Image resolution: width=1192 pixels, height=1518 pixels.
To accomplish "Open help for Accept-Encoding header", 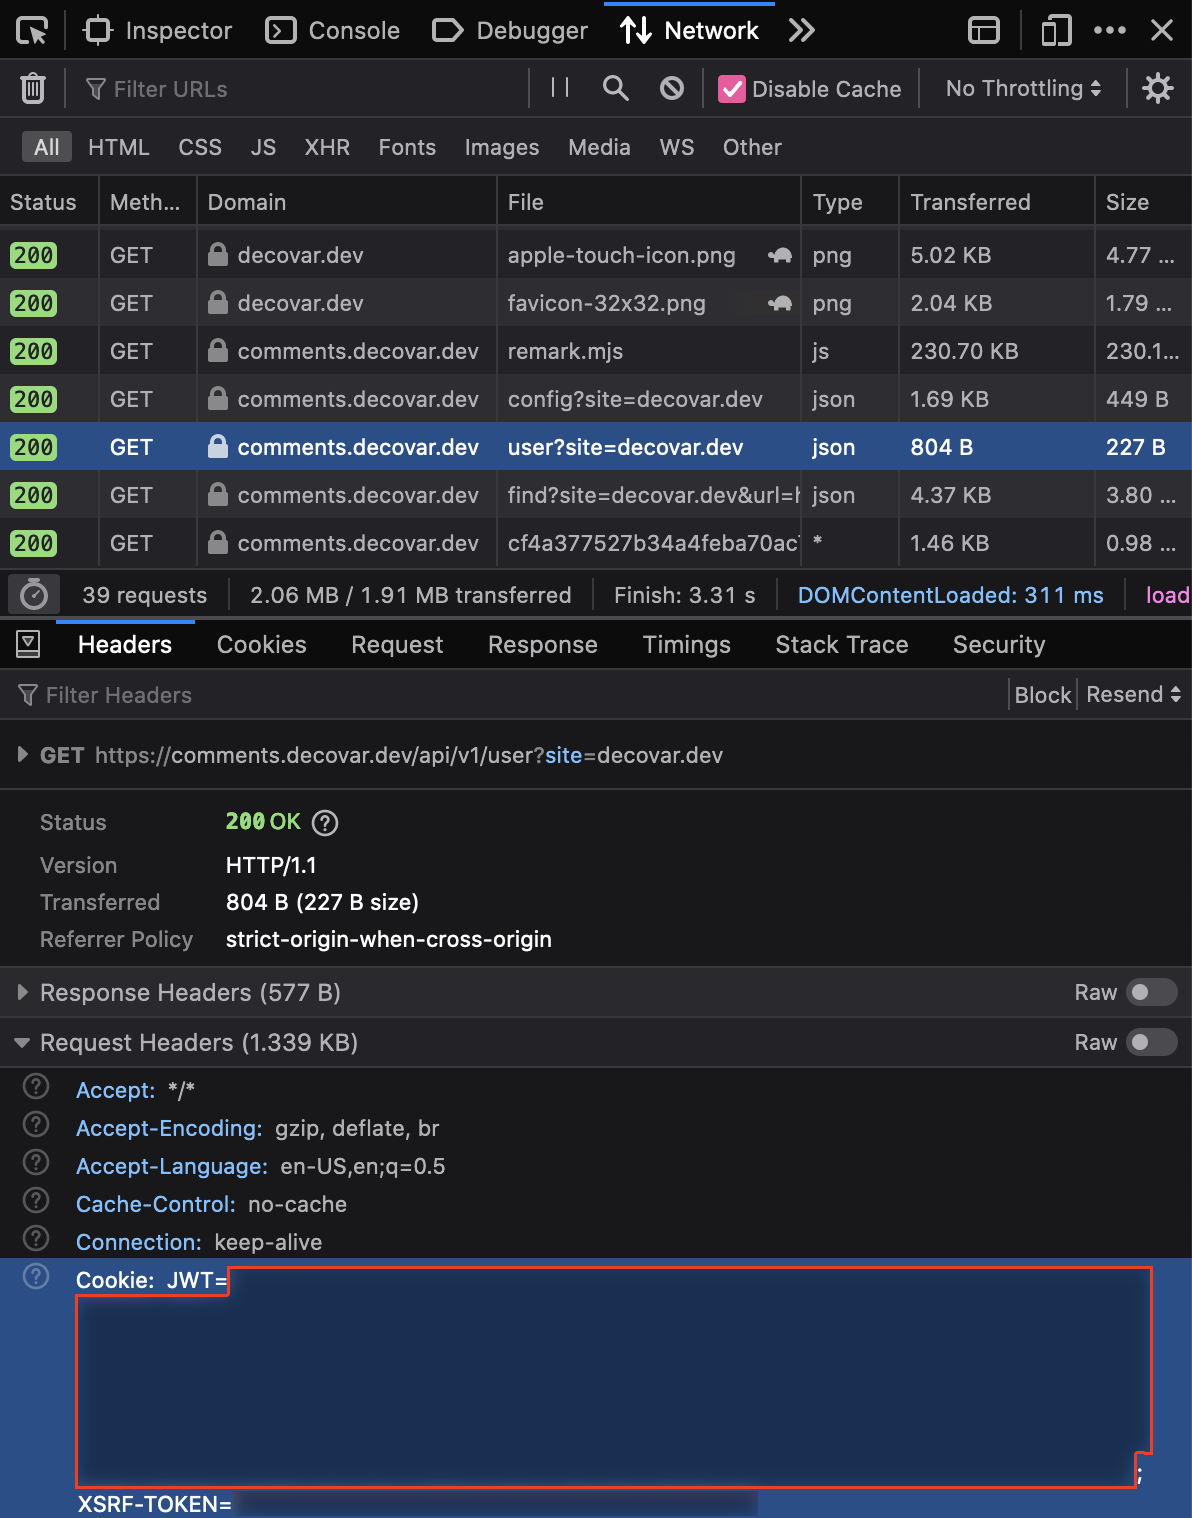I will [x=36, y=1124].
